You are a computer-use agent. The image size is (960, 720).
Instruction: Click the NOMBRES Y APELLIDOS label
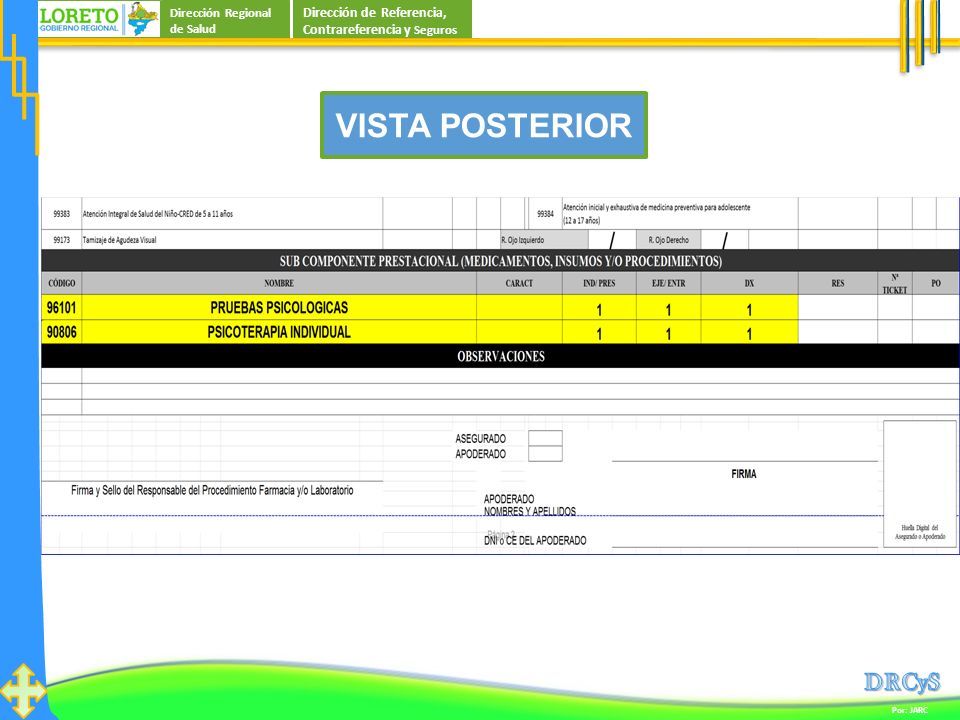pos(530,511)
